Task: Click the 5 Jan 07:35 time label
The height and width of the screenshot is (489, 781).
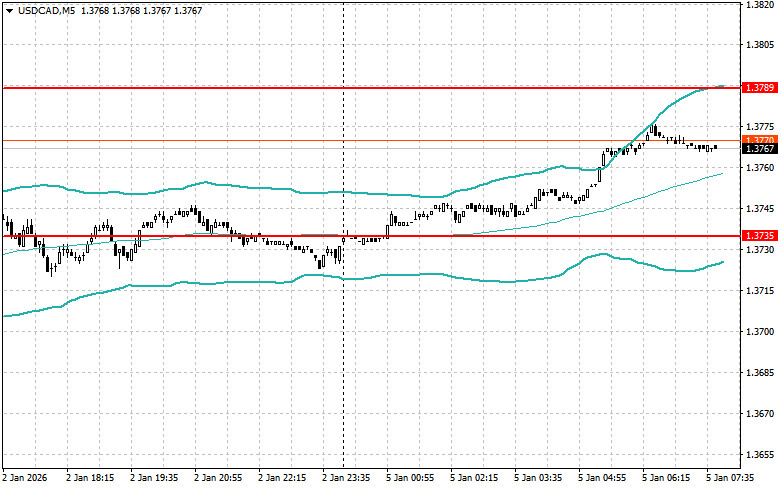Action: (x=730, y=478)
